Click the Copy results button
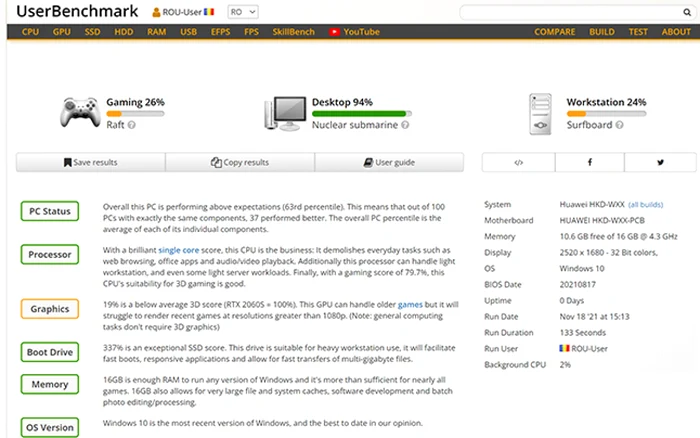The image size is (700, 438). (240, 163)
